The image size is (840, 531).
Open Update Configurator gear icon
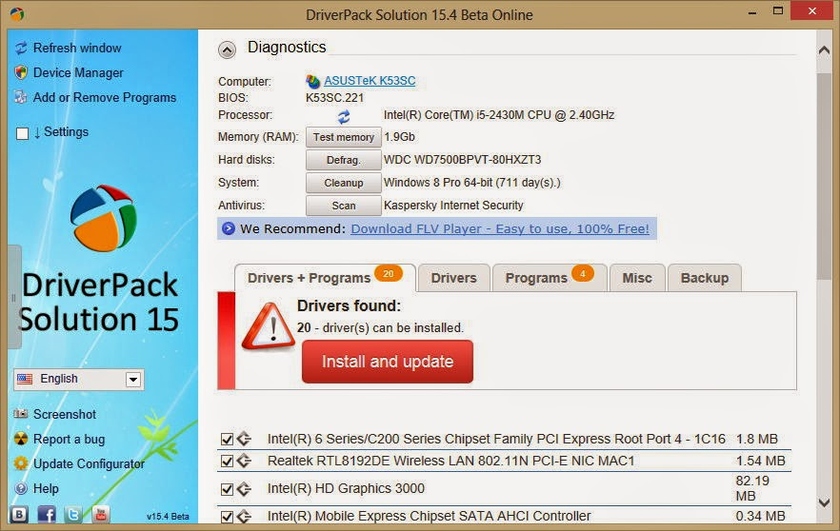[x=21, y=464]
